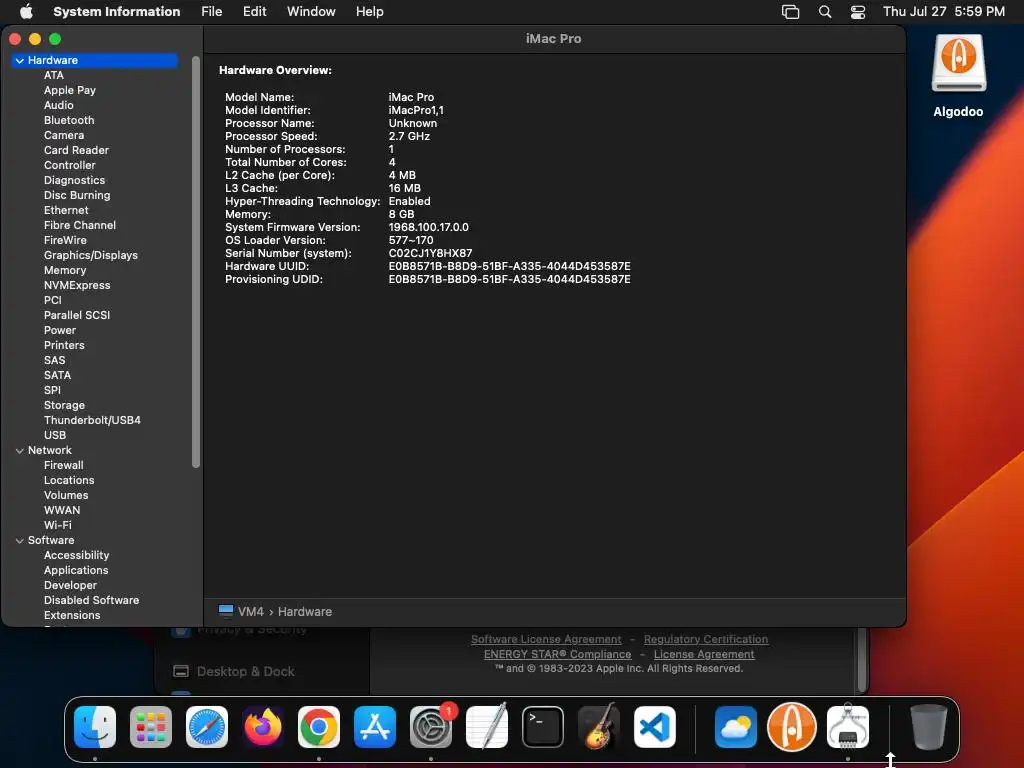The image size is (1024, 768).
Task: Open ENERGY STAR Compliance link
Action: (558, 654)
